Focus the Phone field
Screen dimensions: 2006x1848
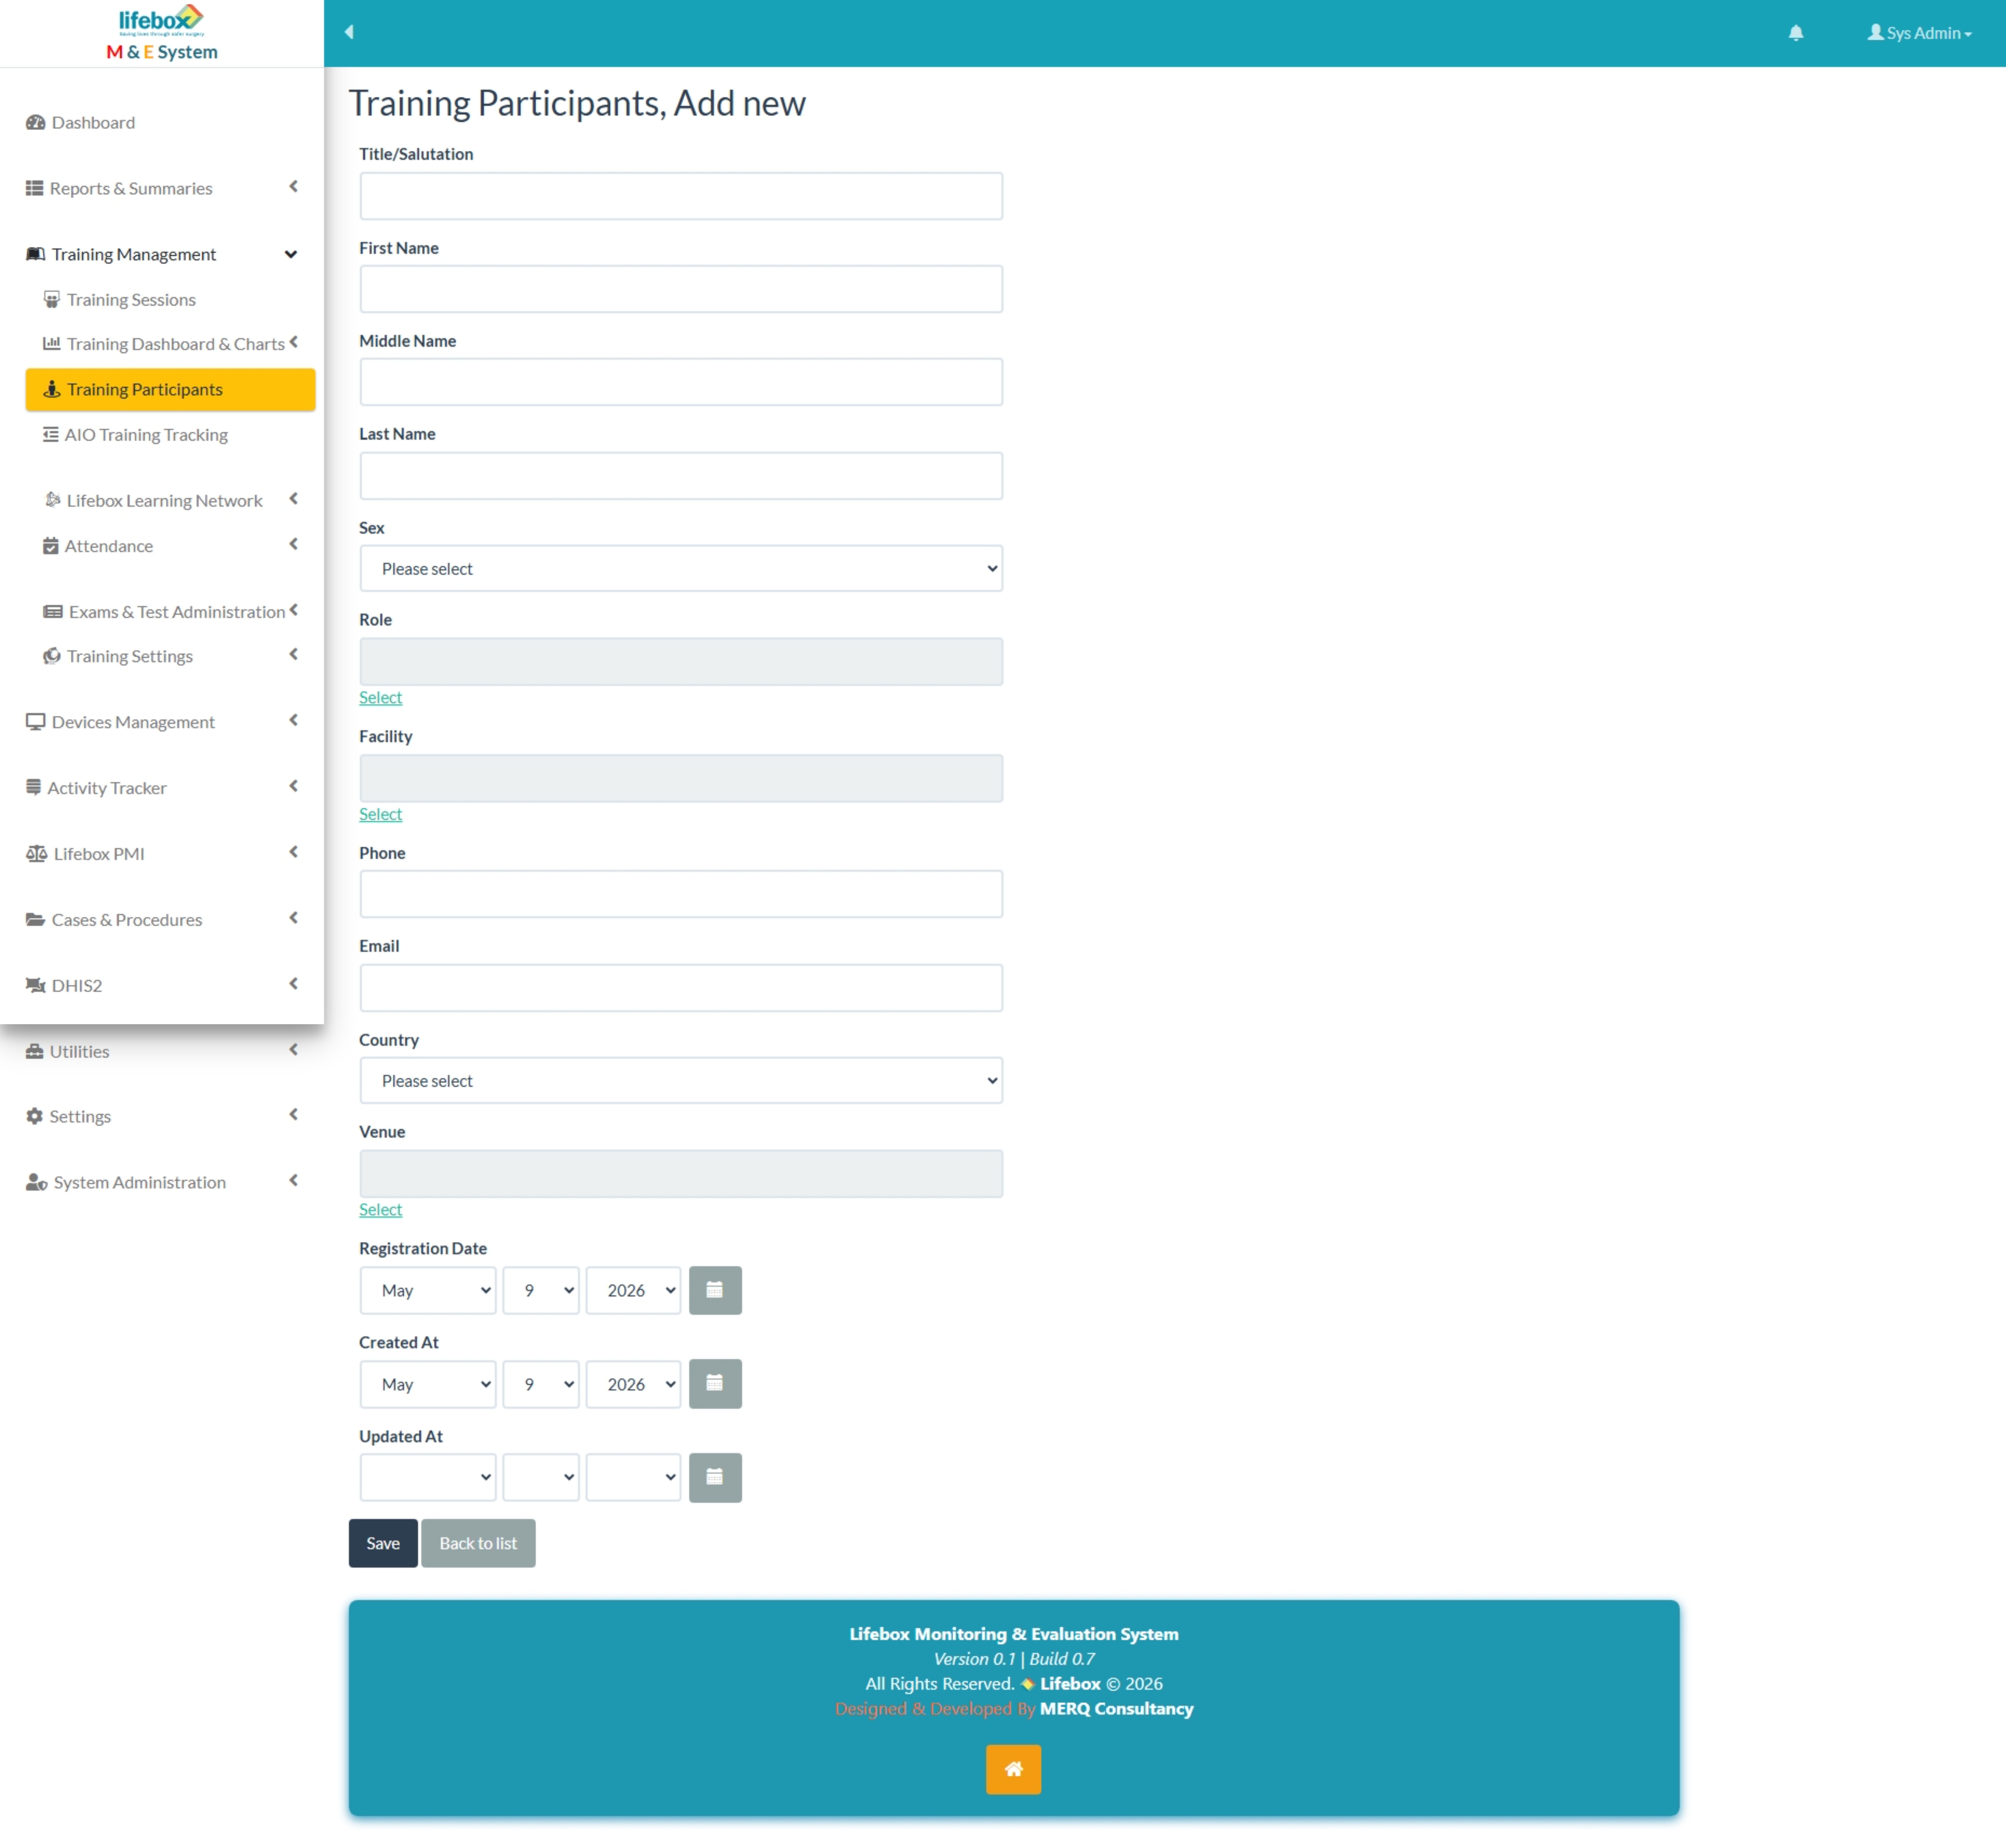point(681,894)
